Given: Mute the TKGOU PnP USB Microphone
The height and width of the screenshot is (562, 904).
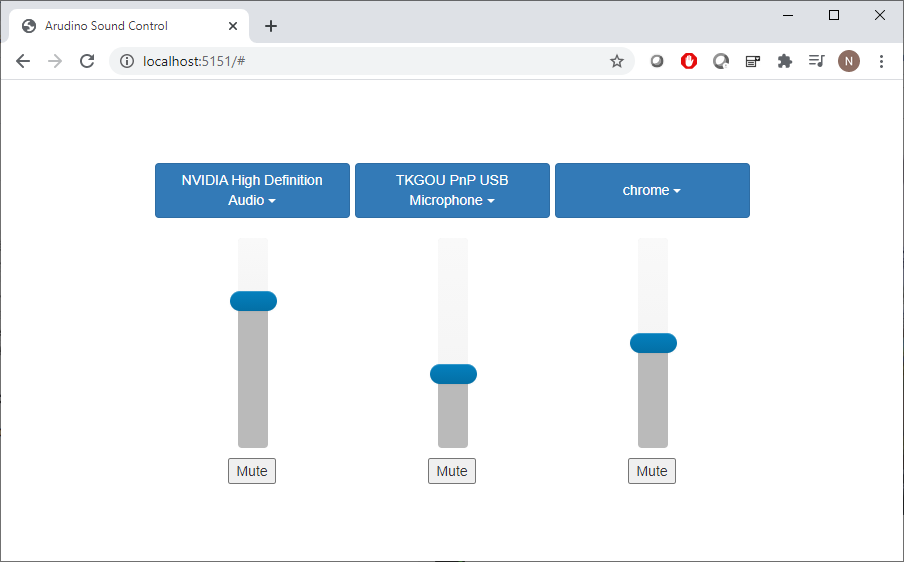Looking at the screenshot, I should (x=452, y=471).
